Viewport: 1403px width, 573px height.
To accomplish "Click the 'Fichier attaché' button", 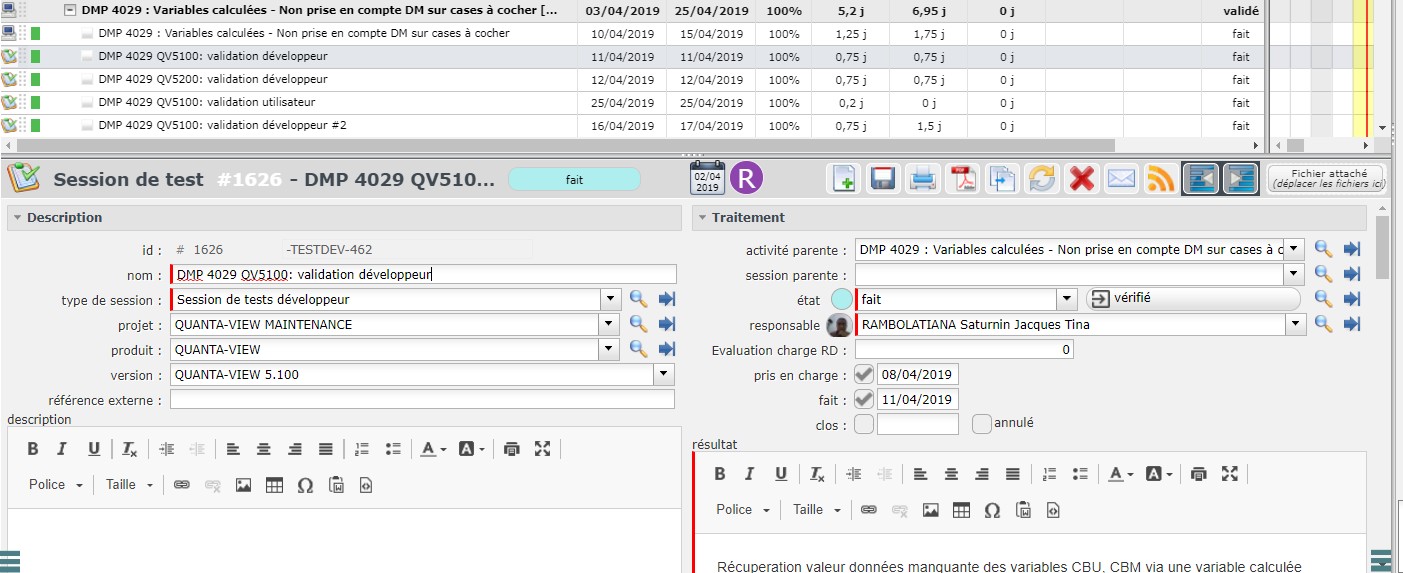I will point(1325,179).
